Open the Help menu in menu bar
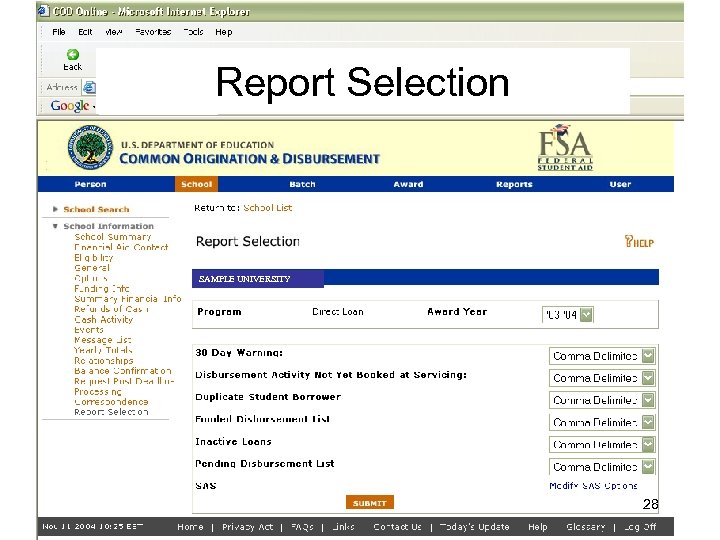 [x=224, y=32]
